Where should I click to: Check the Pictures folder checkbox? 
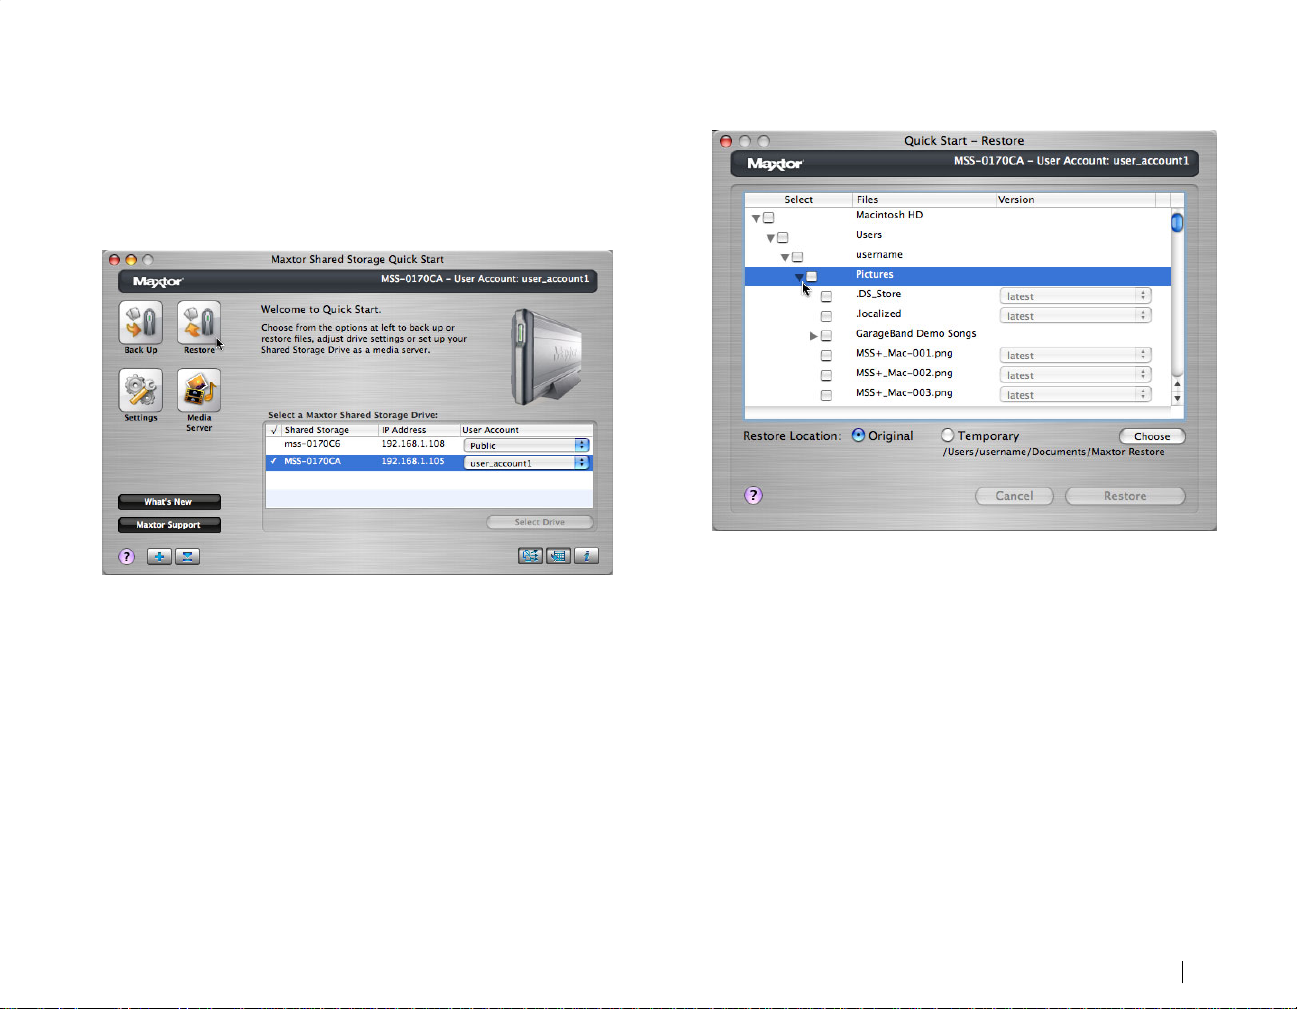pyautogui.click(x=812, y=276)
